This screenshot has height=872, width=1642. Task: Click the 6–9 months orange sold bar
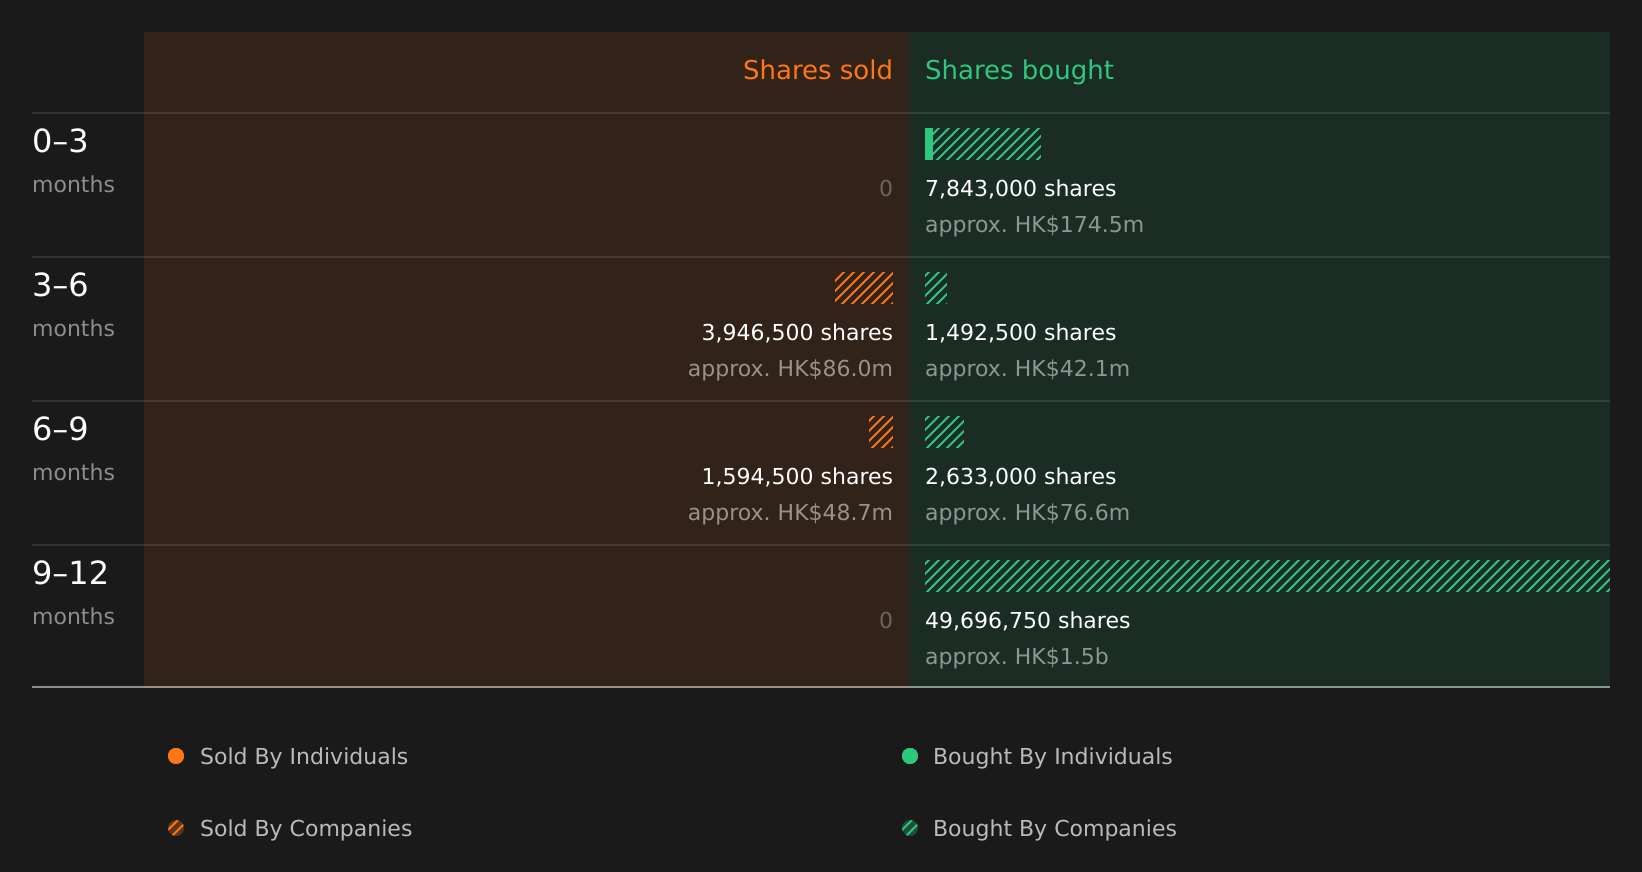[881, 432]
